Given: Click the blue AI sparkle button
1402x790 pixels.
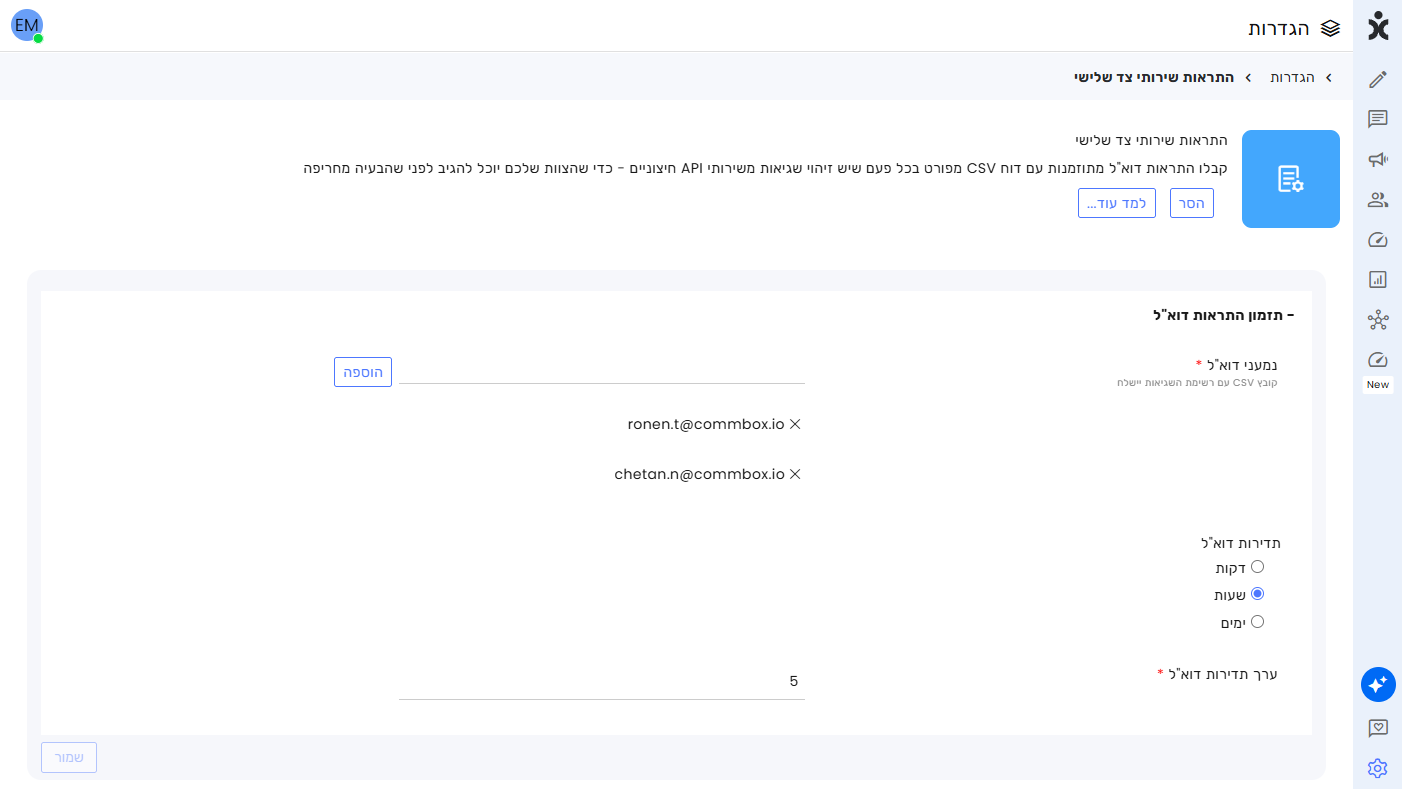Looking at the screenshot, I should (x=1378, y=685).
